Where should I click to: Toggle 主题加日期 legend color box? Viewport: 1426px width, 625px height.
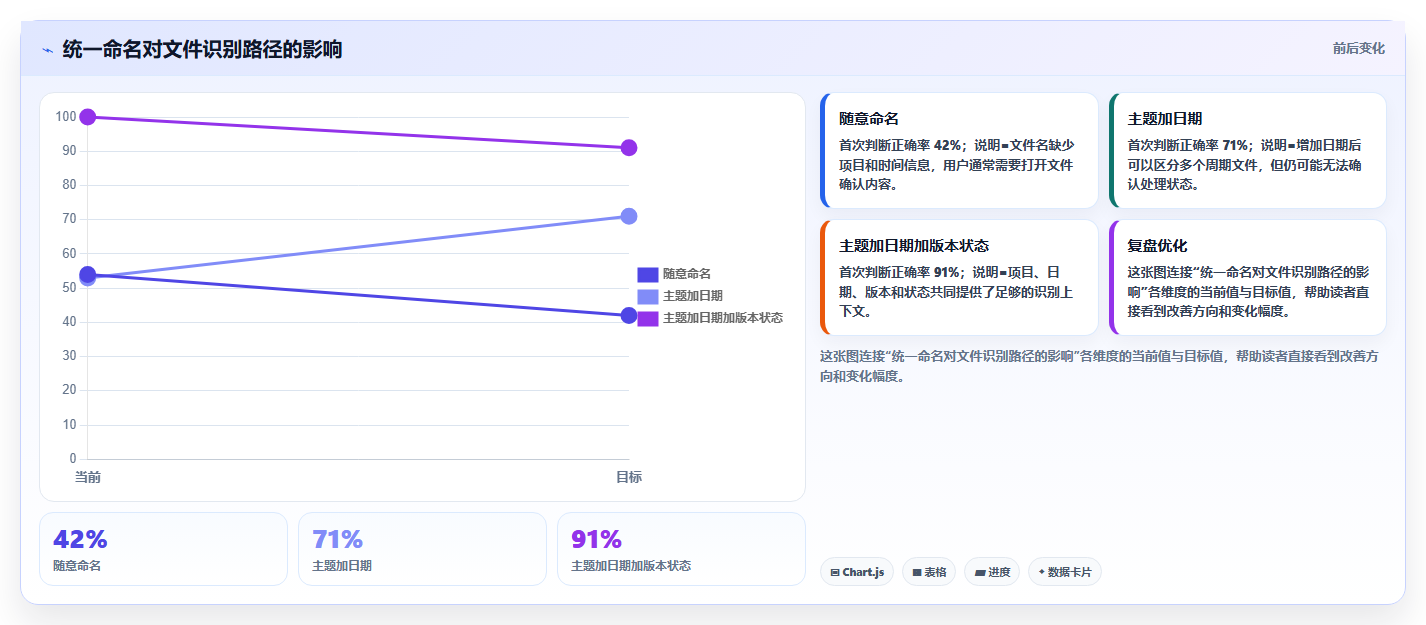pyautogui.click(x=647, y=296)
